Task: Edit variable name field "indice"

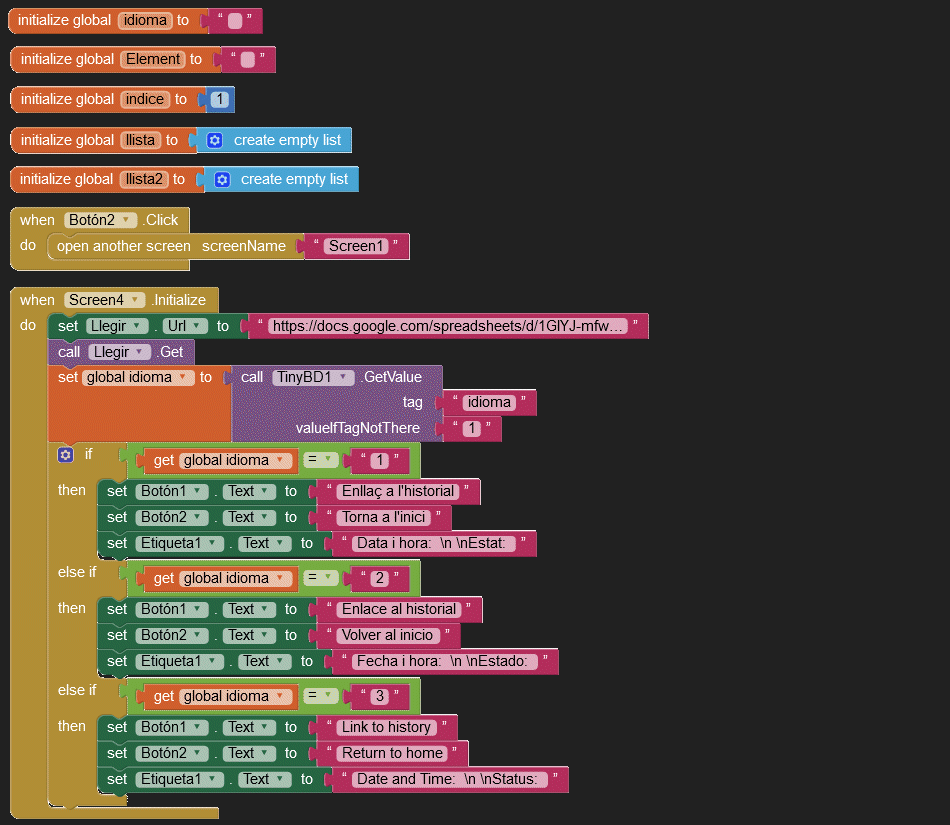Action: pos(144,100)
